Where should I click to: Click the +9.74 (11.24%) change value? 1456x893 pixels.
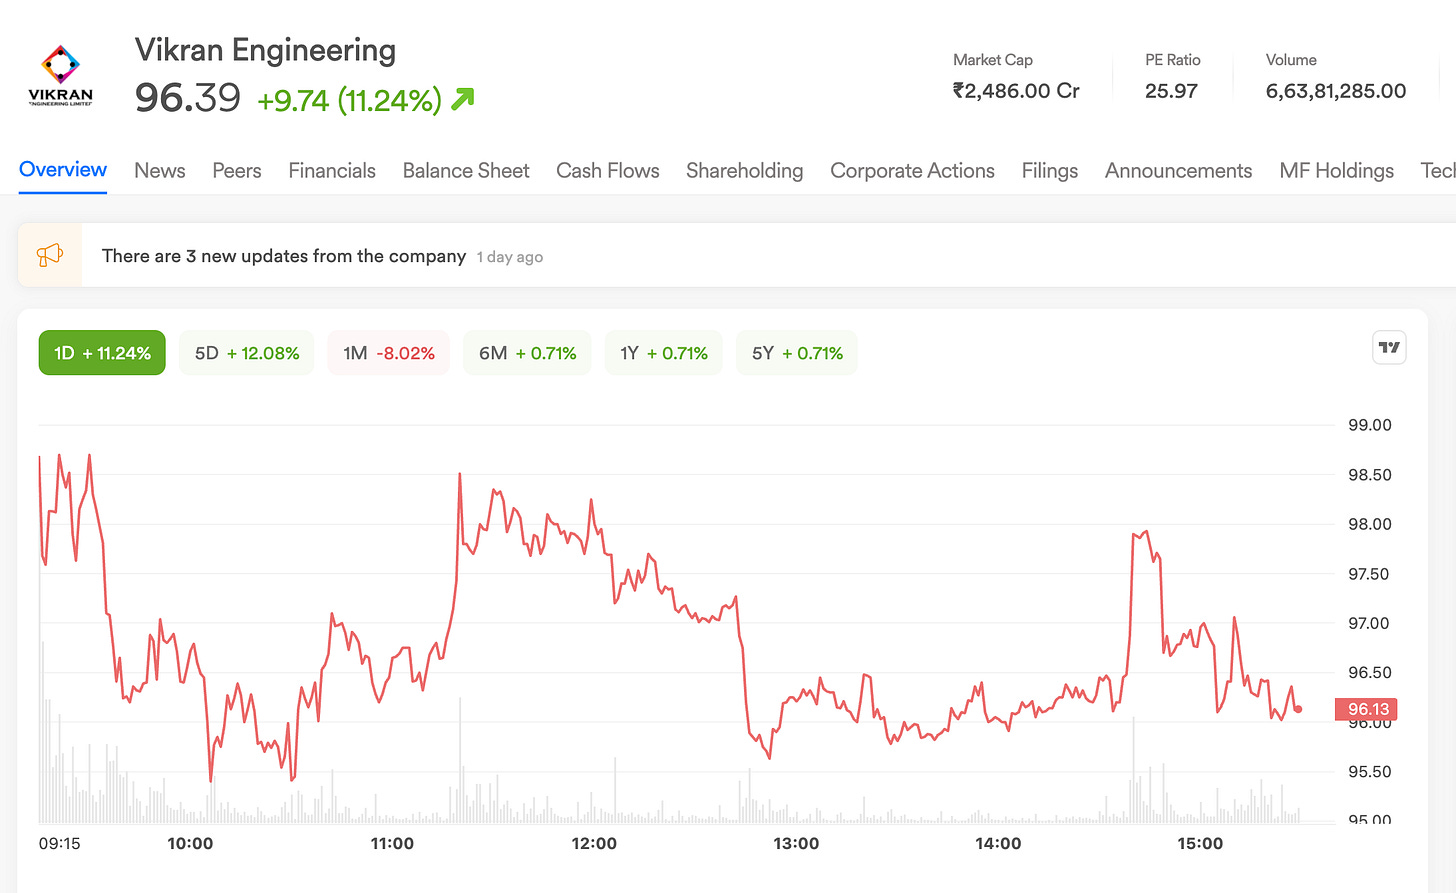(x=349, y=100)
